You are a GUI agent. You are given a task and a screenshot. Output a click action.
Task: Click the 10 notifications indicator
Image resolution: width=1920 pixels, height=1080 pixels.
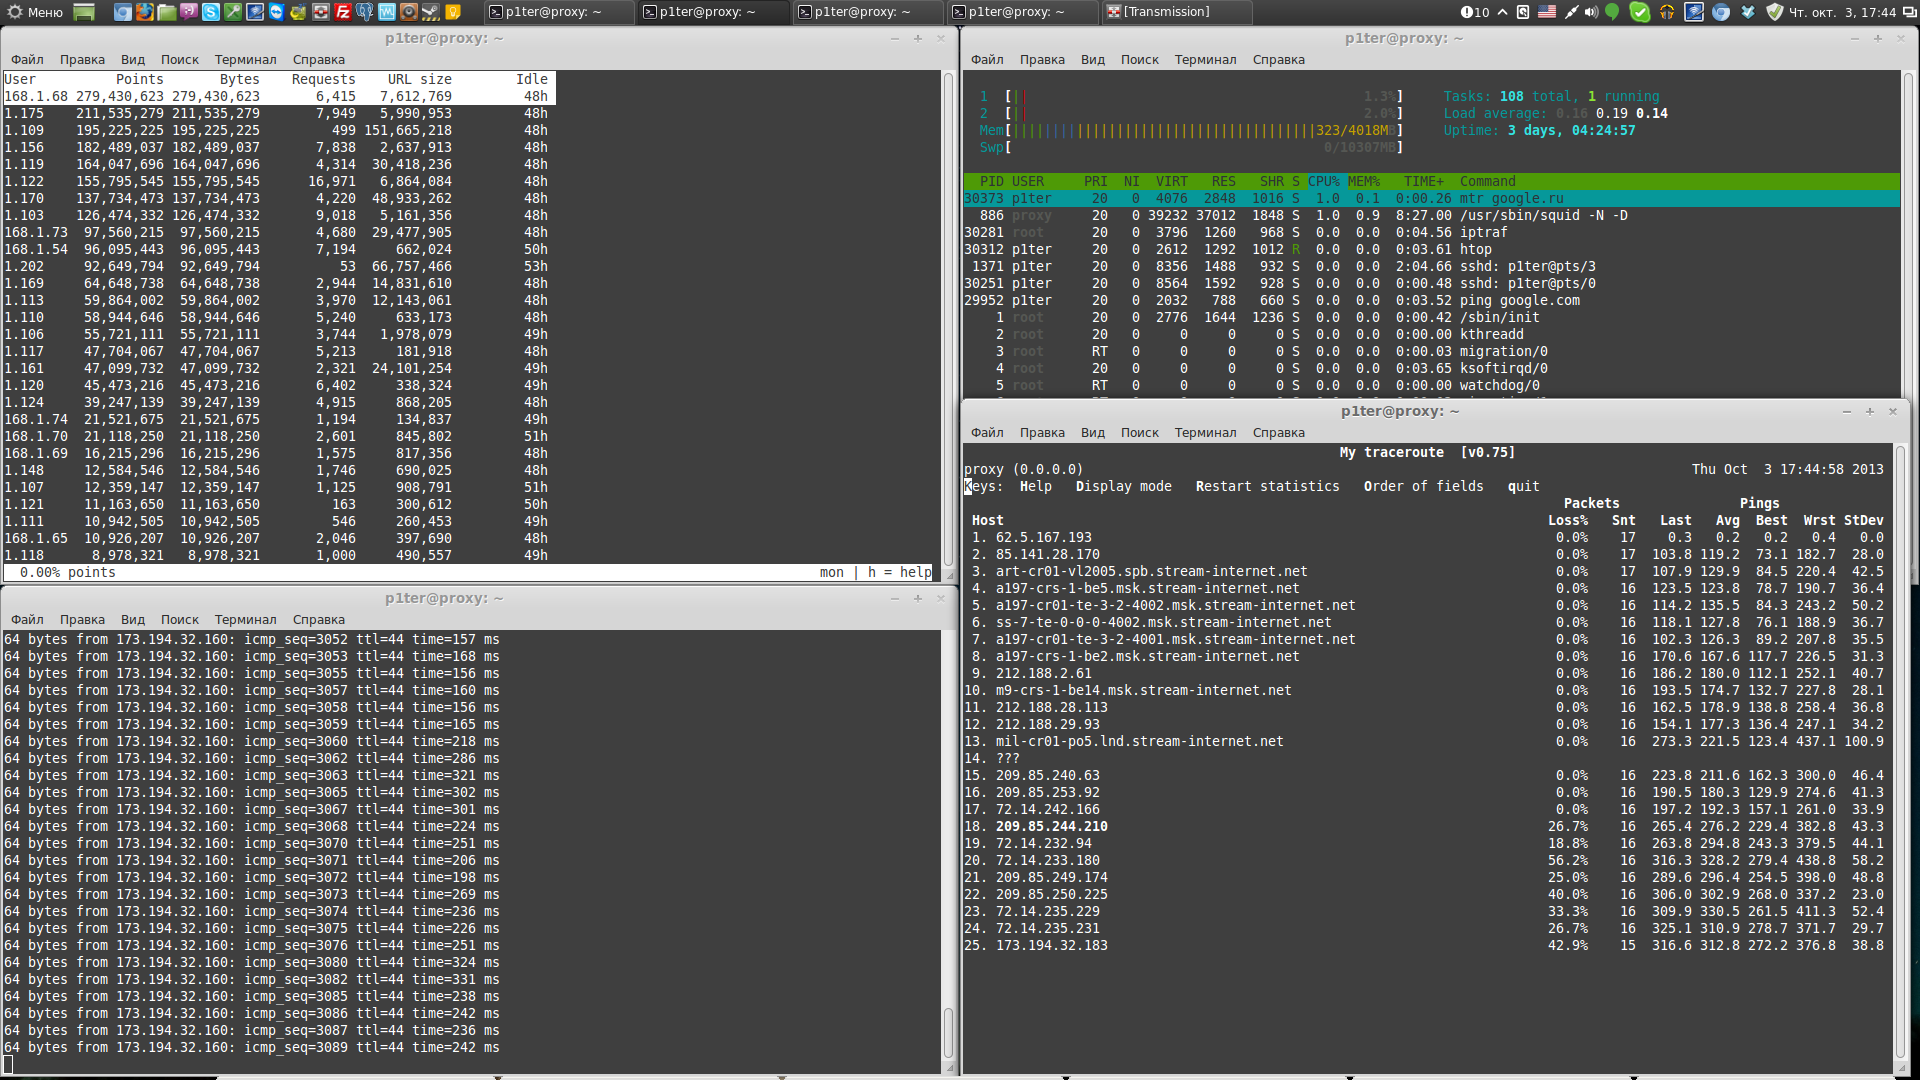tap(1475, 12)
